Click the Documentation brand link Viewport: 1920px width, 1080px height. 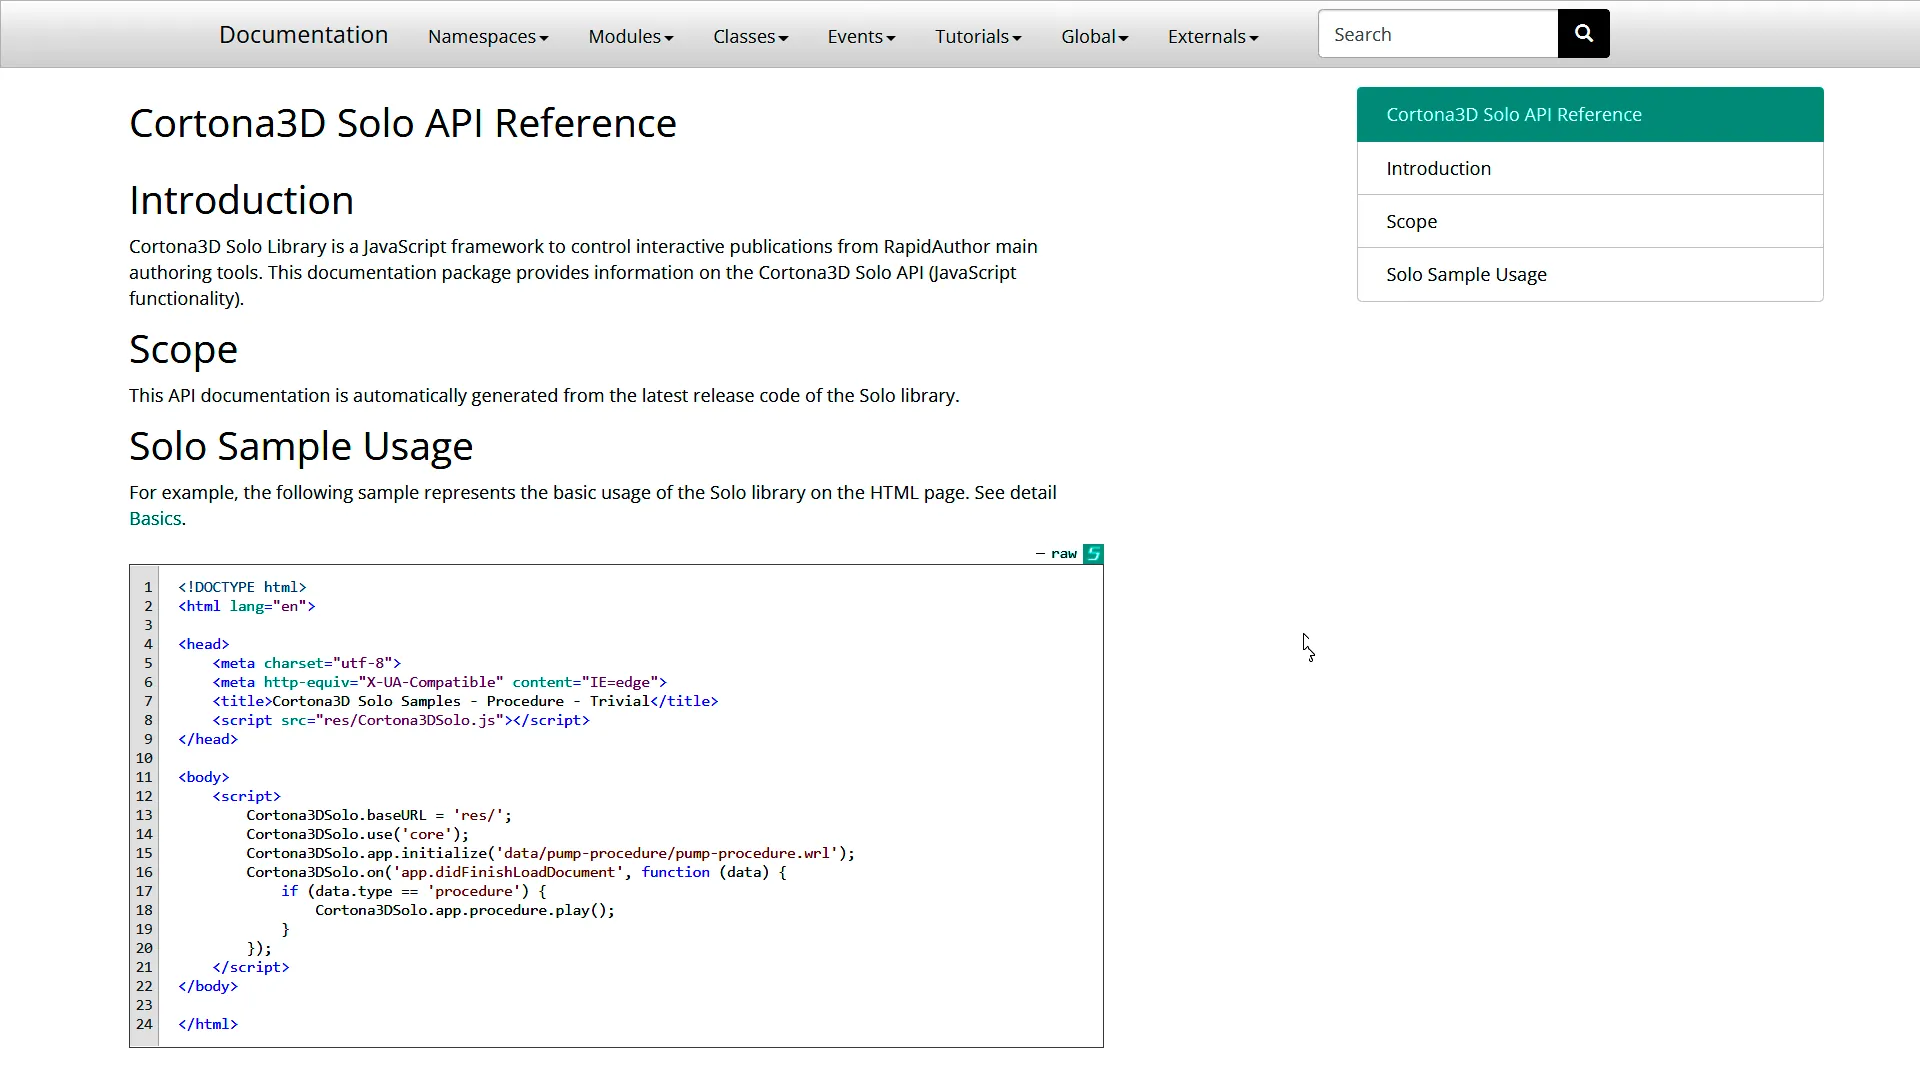click(303, 35)
